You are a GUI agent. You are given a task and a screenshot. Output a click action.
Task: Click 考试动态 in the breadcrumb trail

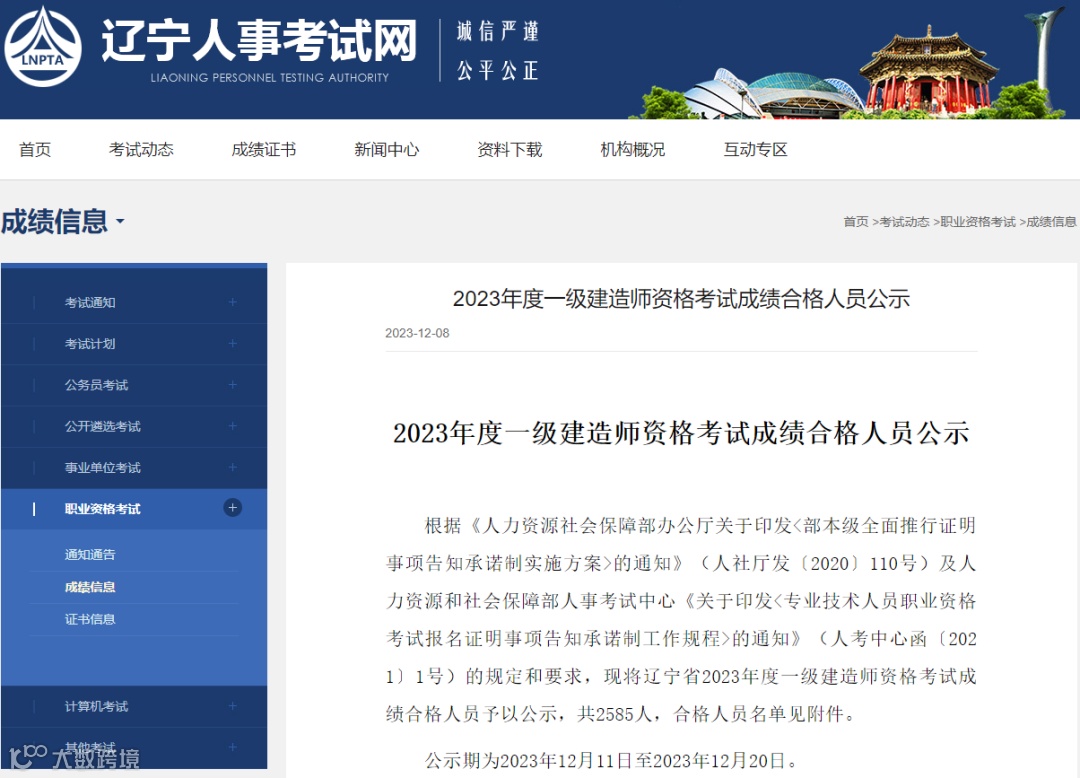pyautogui.click(x=904, y=222)
